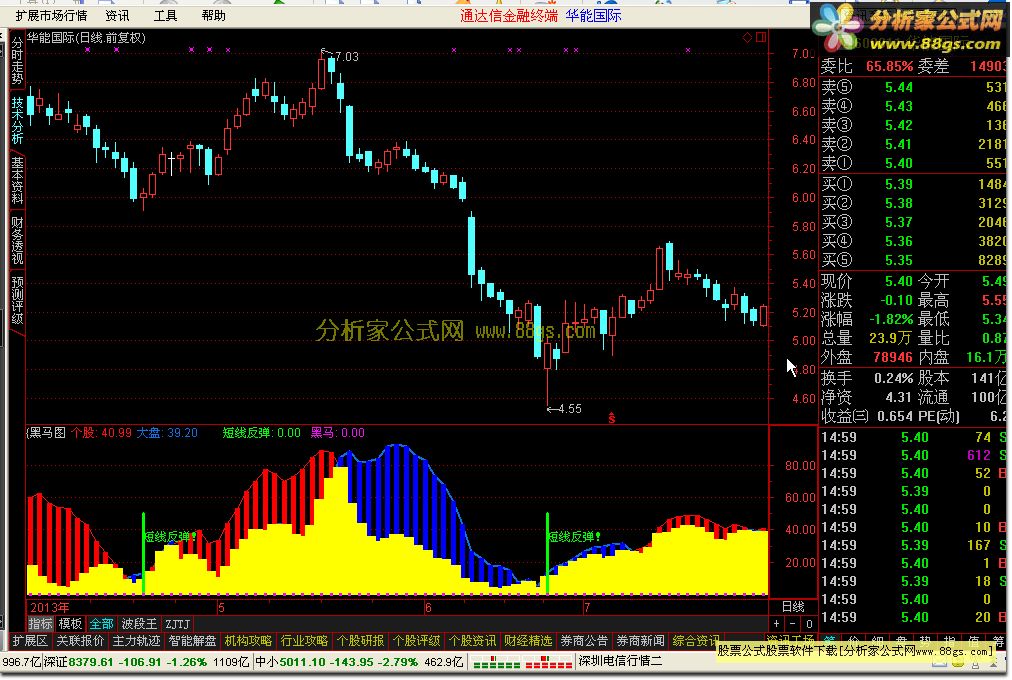Click the 卖① 5.40 quote row
Screen dimensions: 1012x680
pos(914,163)
